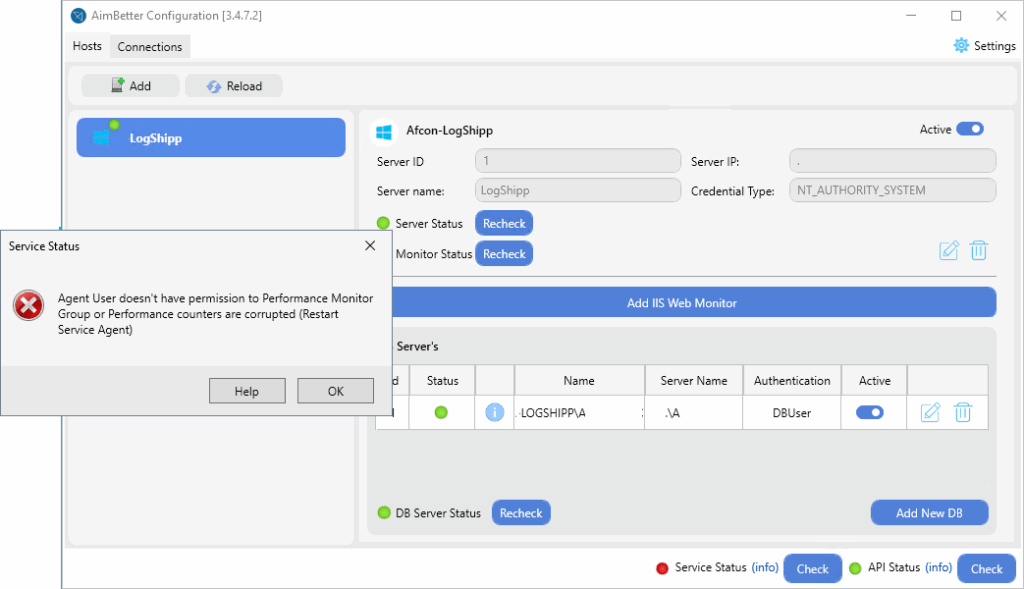Select the Hosts tab
Screen dimensions: 1024x589
point(87,47)
